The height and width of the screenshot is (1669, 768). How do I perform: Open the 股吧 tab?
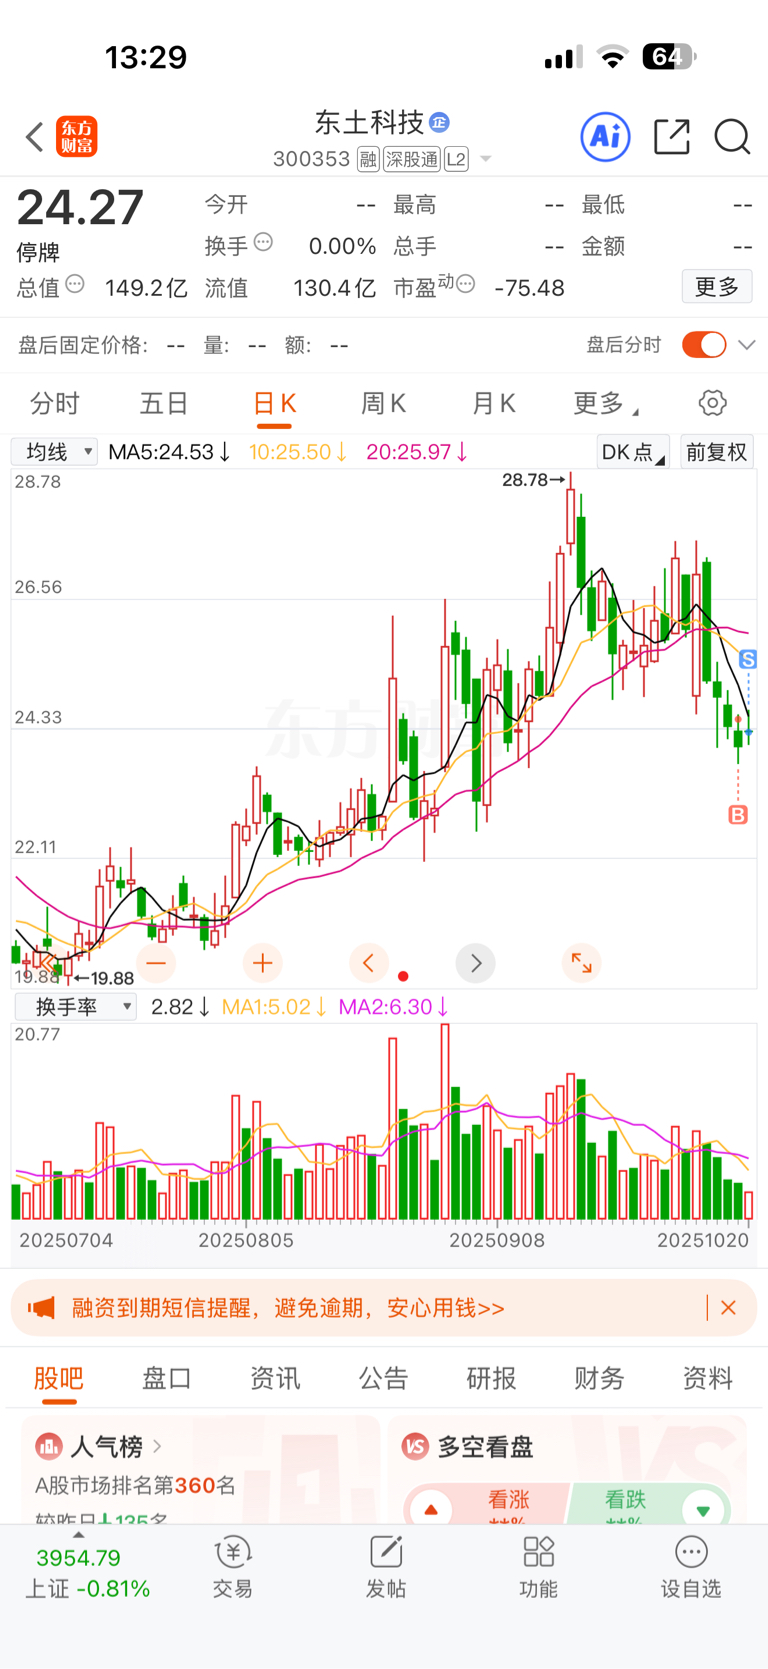click(x=59, y=1378)
